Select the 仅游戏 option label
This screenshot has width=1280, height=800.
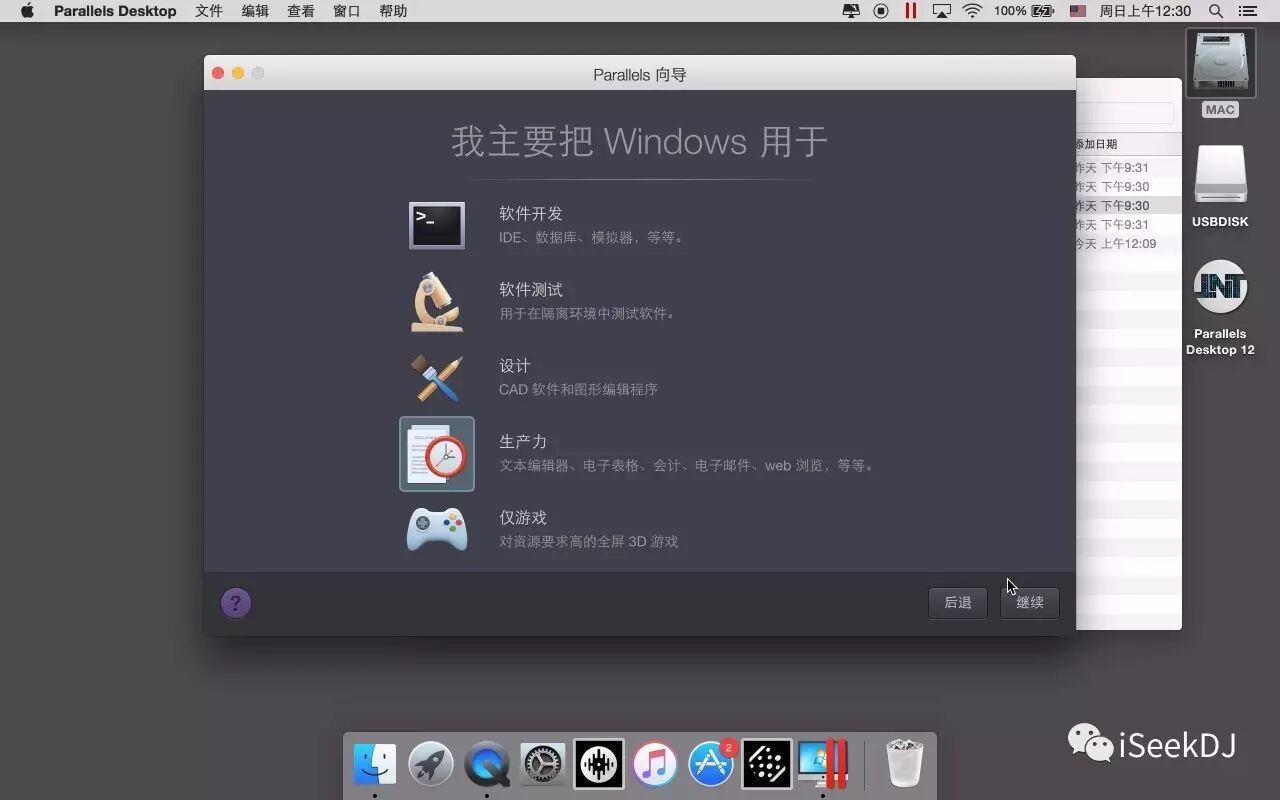pyautogui.click(x=523, y=518)
